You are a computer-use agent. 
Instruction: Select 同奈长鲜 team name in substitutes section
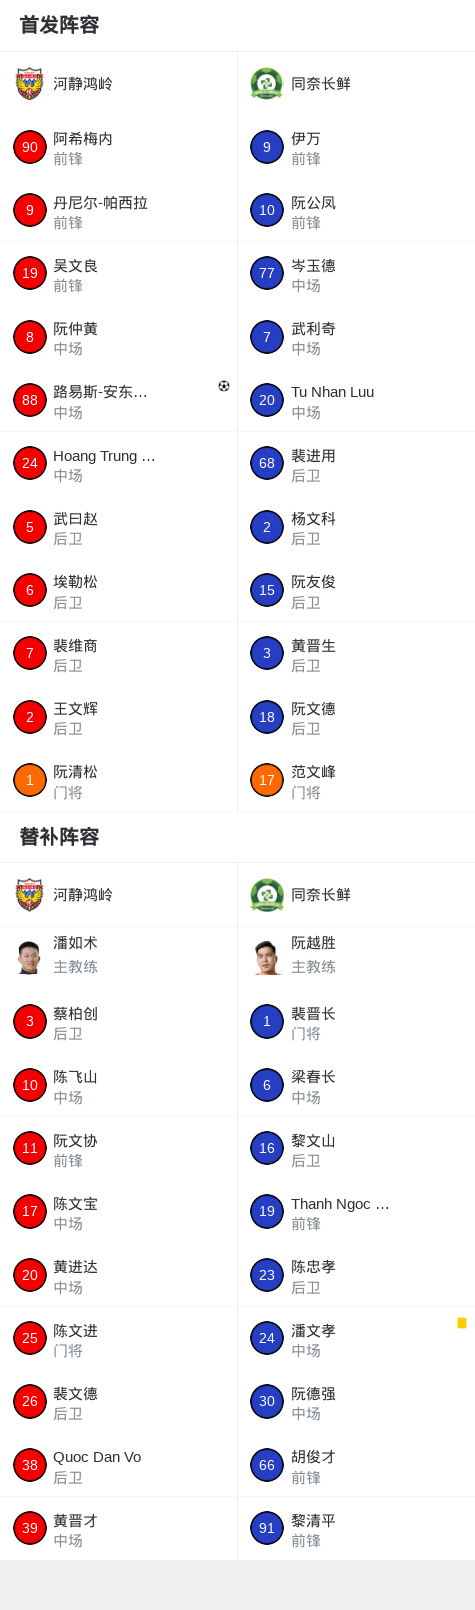click(321, 895)
